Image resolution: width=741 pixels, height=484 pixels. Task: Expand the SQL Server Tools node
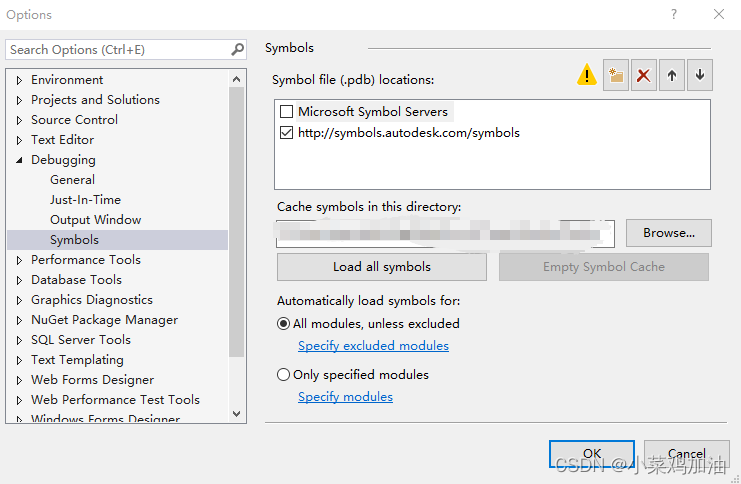[x=19, y=340]
